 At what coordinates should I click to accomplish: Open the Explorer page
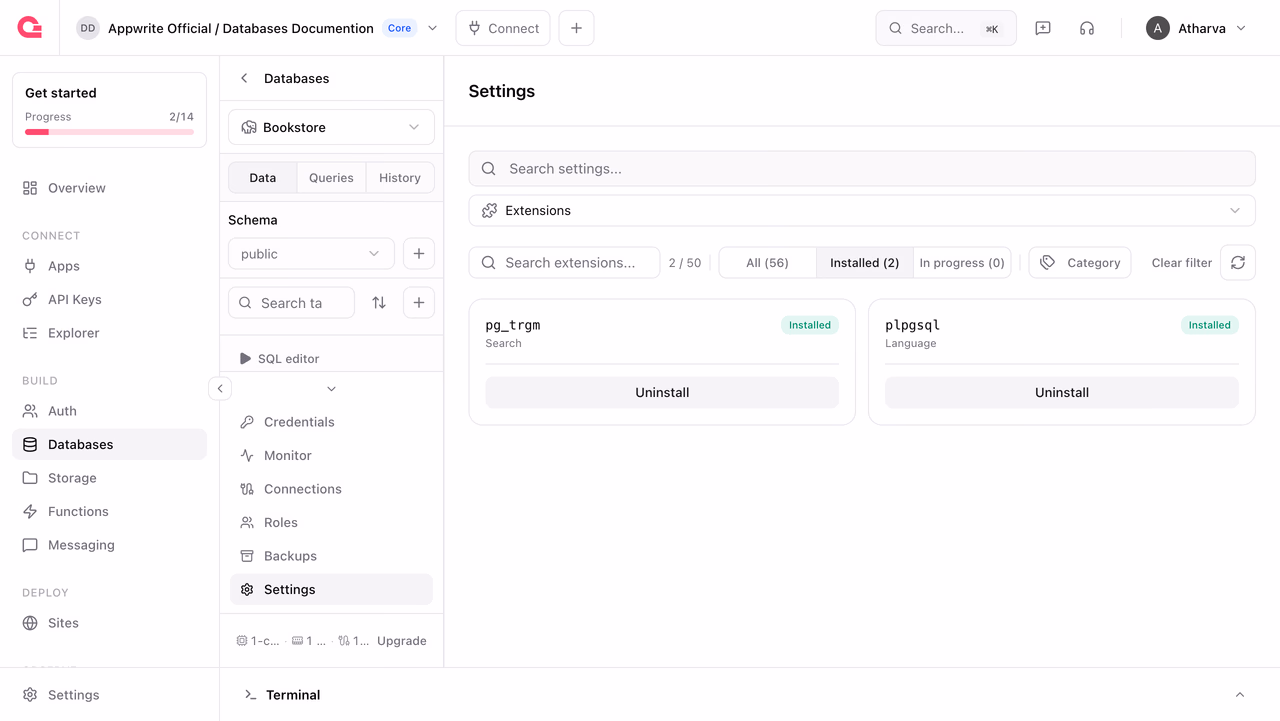(109, 333)
